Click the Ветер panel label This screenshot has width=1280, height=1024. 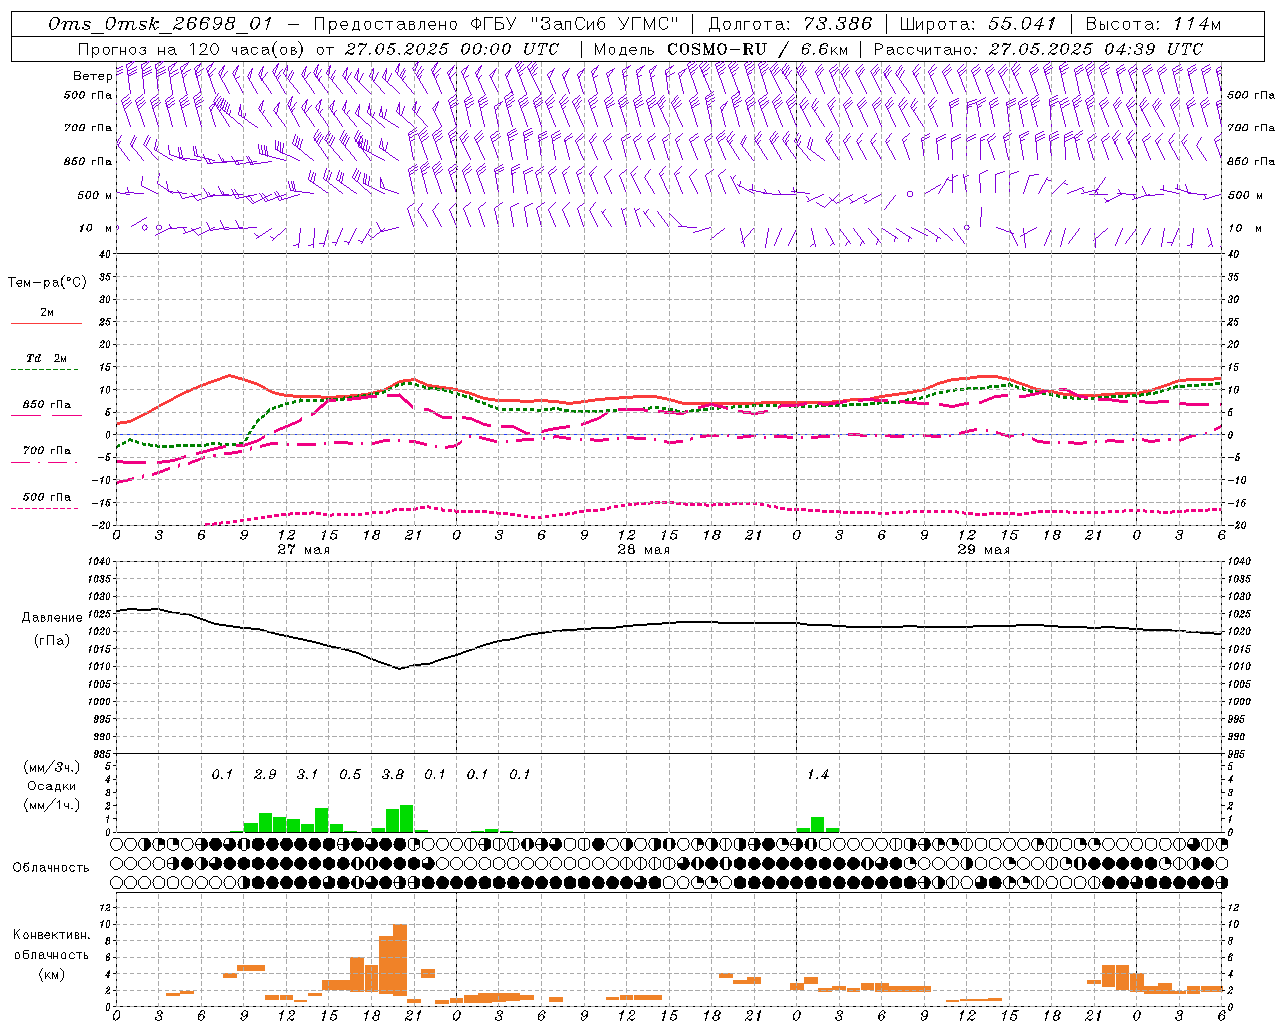(x=92, y=76)
